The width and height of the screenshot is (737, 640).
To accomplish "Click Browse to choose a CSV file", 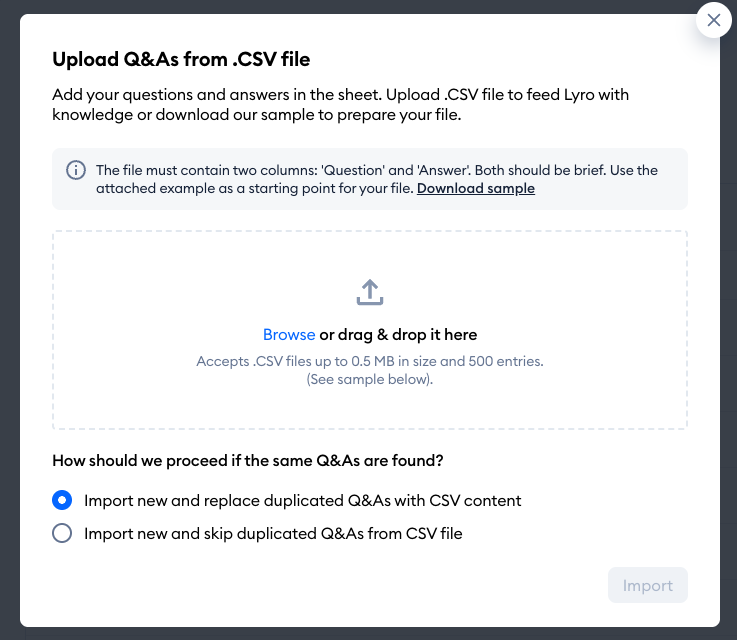I will (x=289, y=335).
